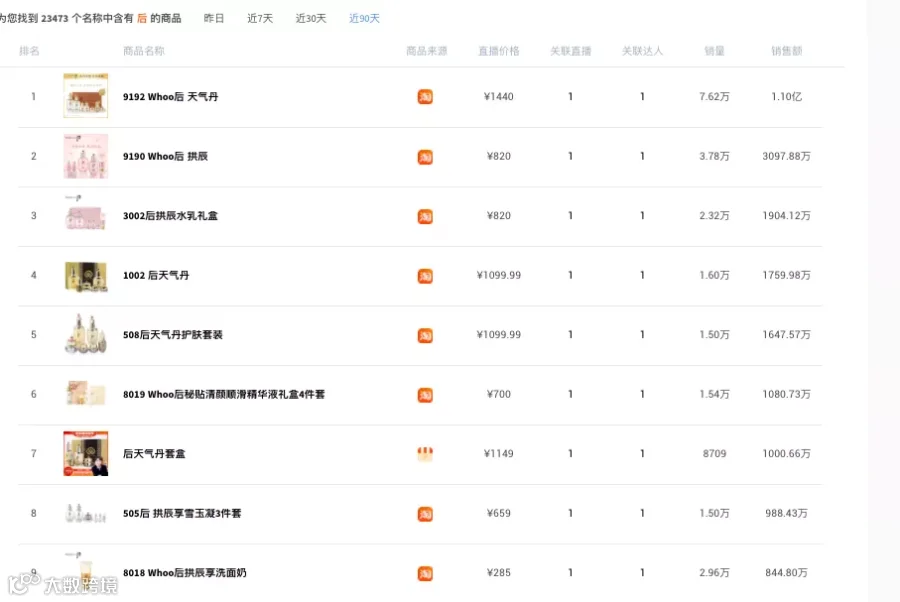Click Taobao source icon for 8018 Whoo后拱辰享洗面奶

425,573
